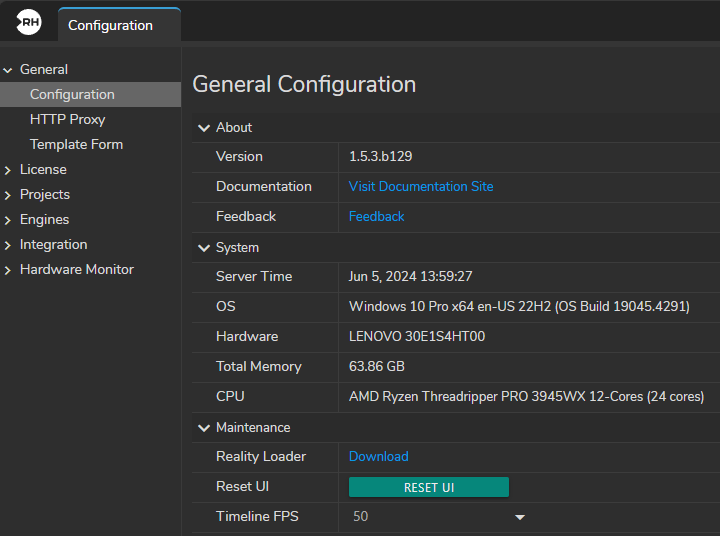Expand the Hardware Monitor section
This screenshot has width=720, height=536.
8,270
